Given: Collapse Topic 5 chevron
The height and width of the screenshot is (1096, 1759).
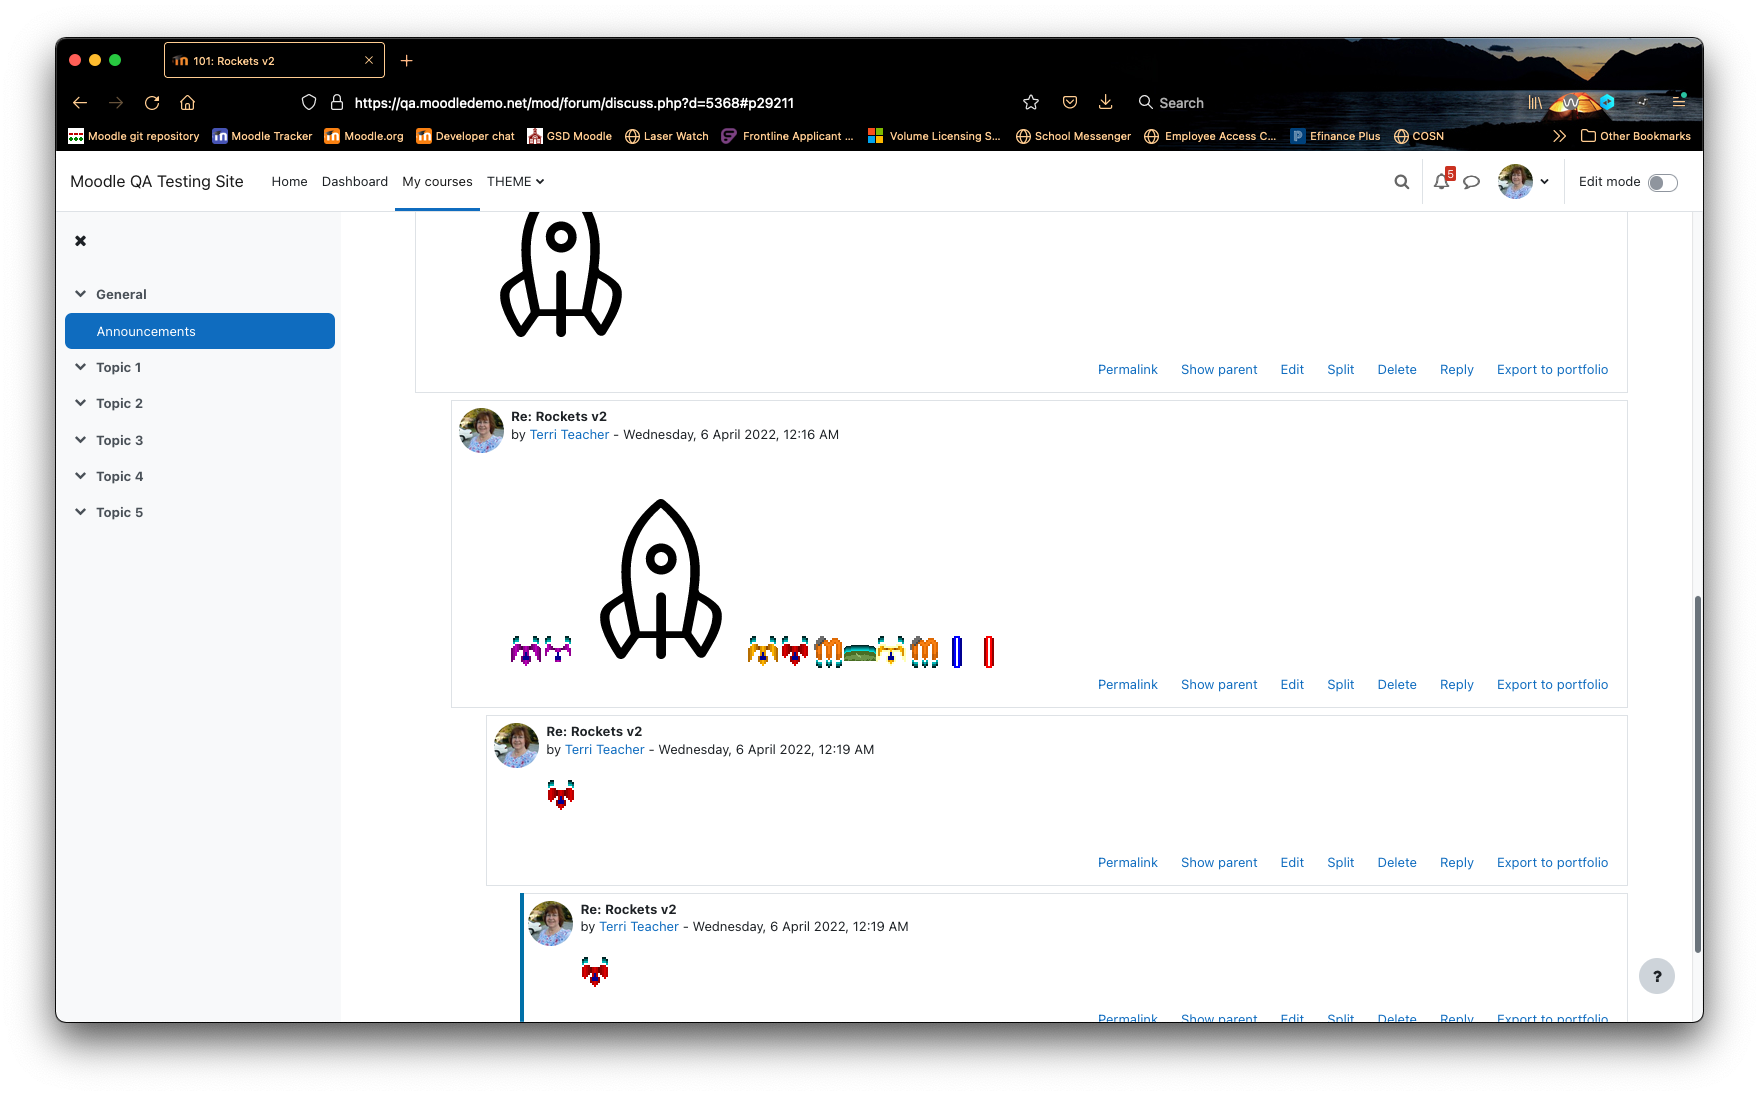Looking at the screenshot, I should (80, 512).
